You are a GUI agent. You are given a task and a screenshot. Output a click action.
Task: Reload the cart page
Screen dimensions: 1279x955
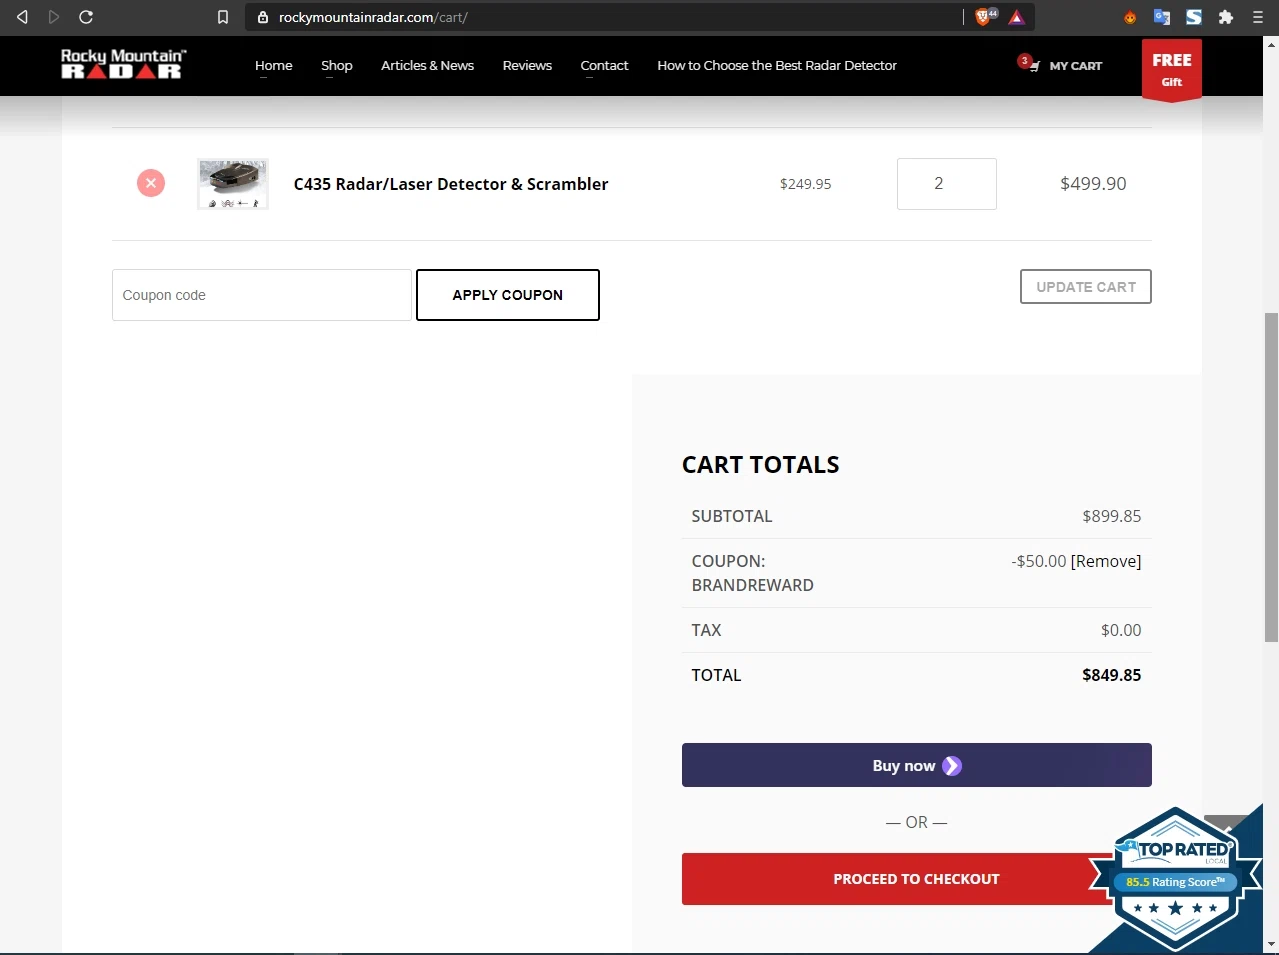point(86,17)
